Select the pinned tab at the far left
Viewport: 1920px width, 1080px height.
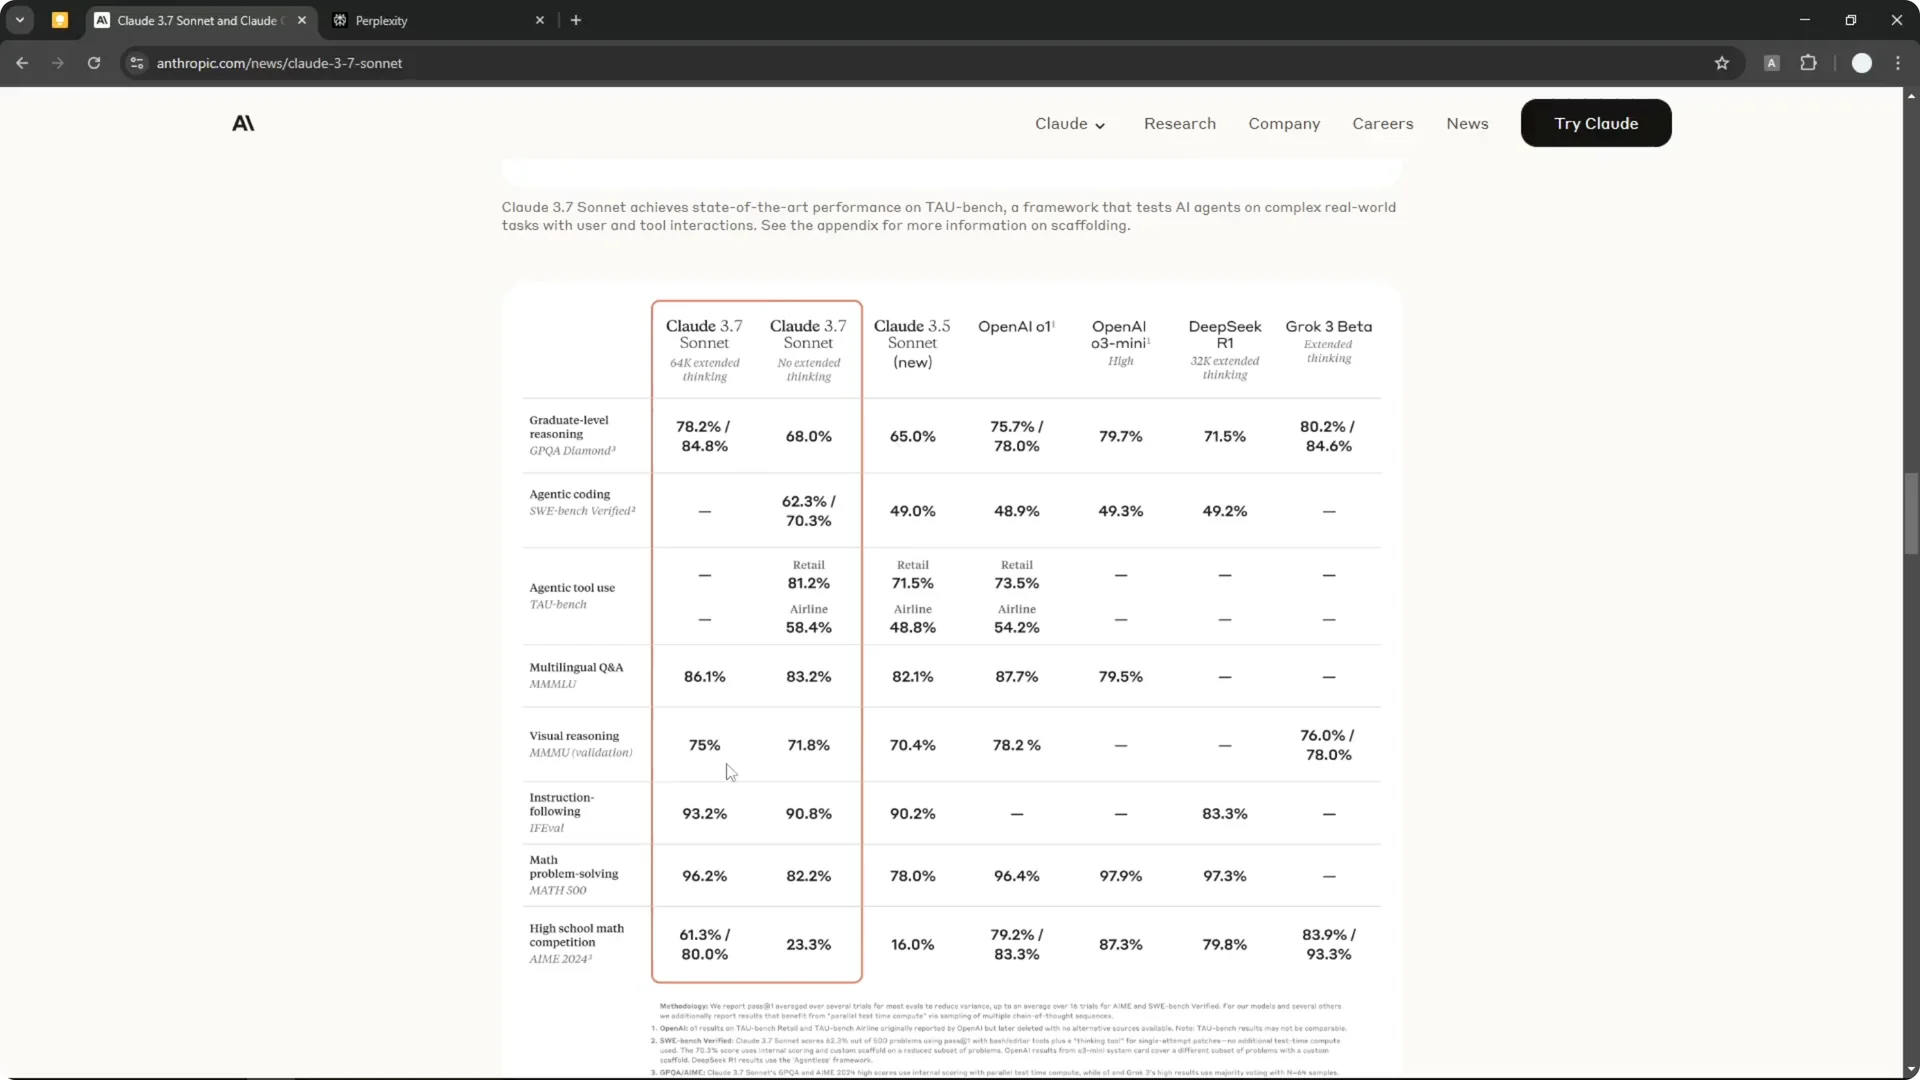tap(60, 20)
